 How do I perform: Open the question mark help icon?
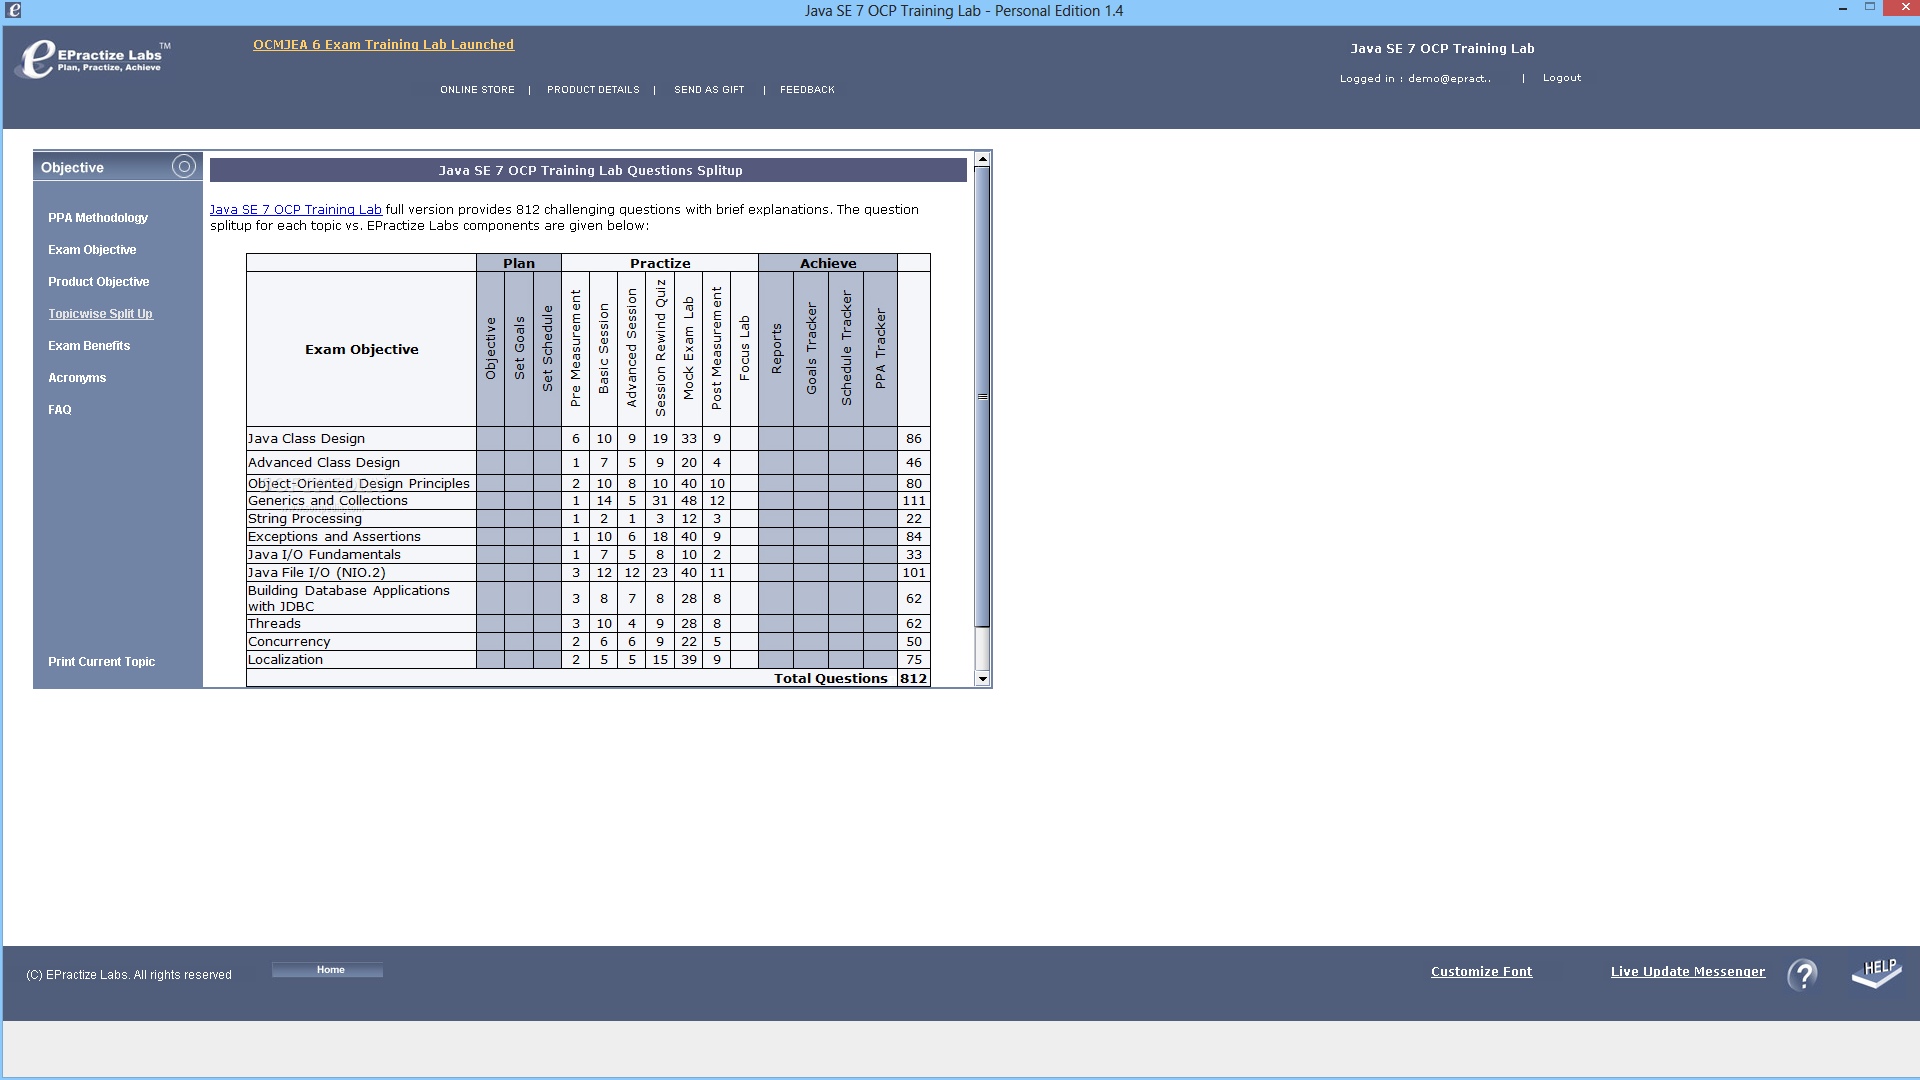(x=1803, y=974)
